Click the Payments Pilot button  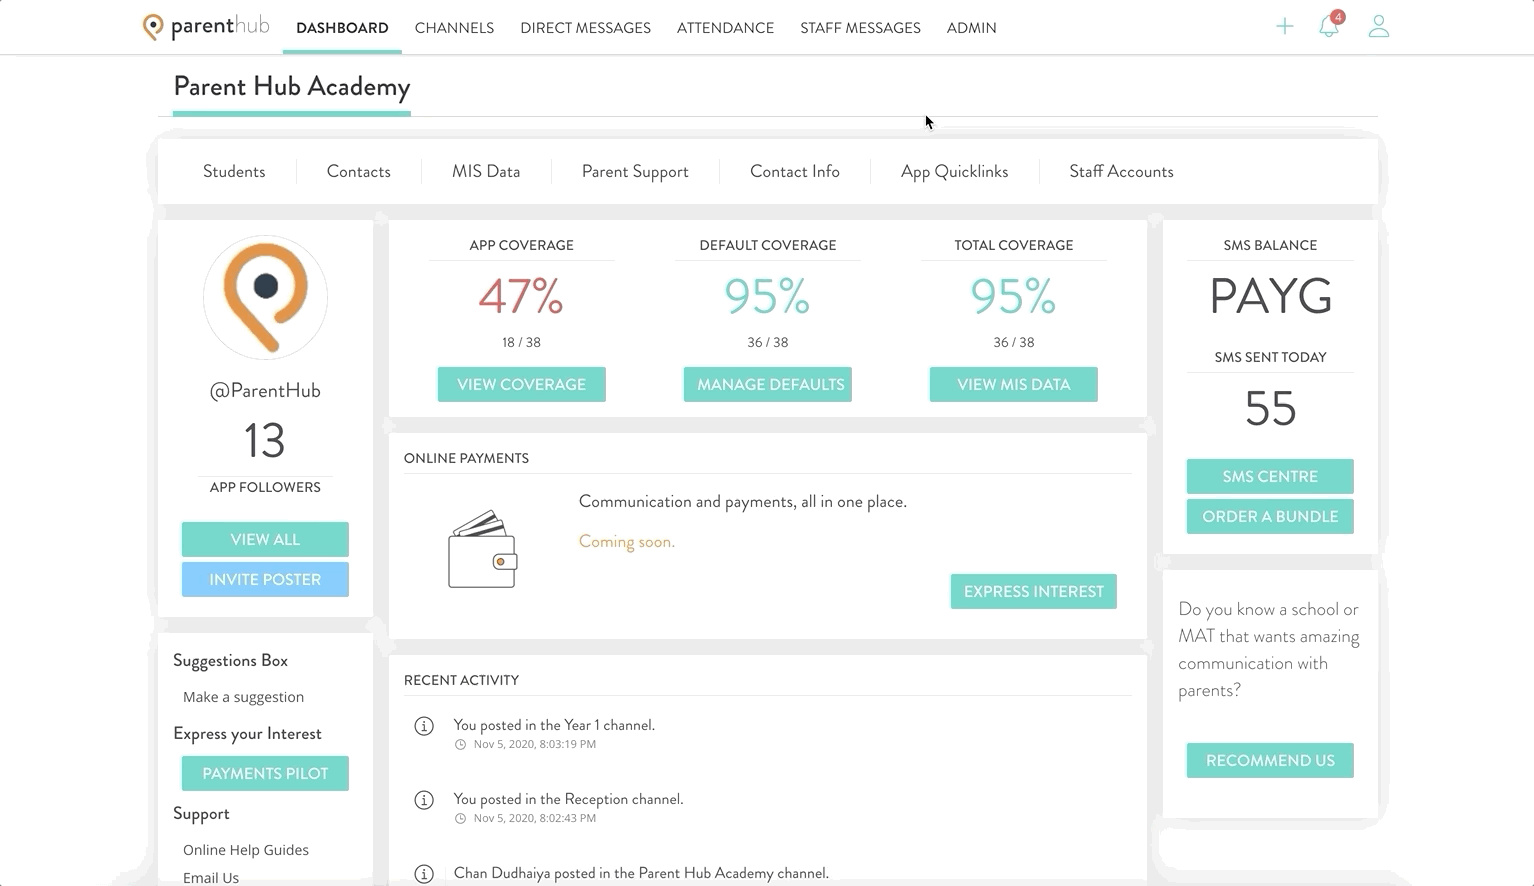[x=265, y=774]
